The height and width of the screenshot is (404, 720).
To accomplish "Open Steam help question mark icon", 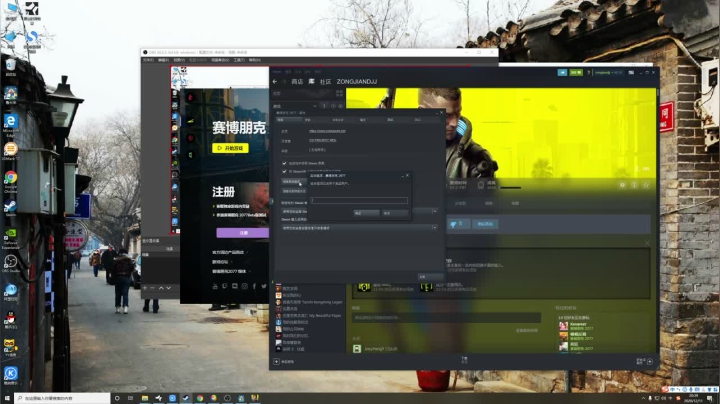I will (589, 73).
